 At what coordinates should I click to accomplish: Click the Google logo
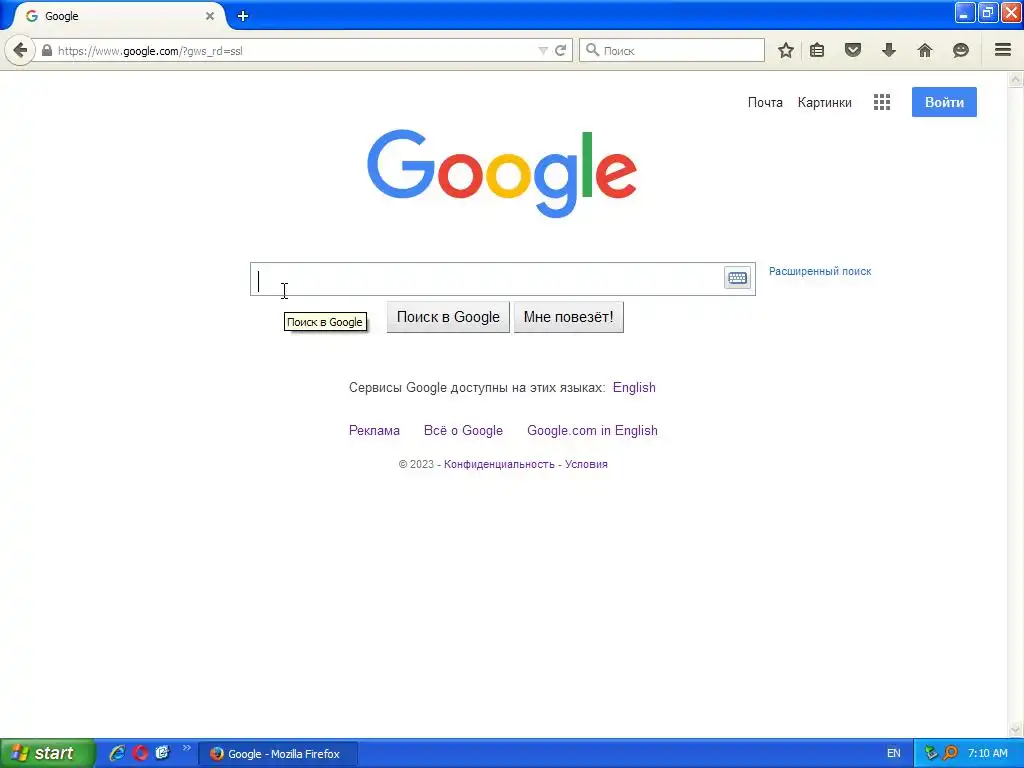click(x=502, y=173)
